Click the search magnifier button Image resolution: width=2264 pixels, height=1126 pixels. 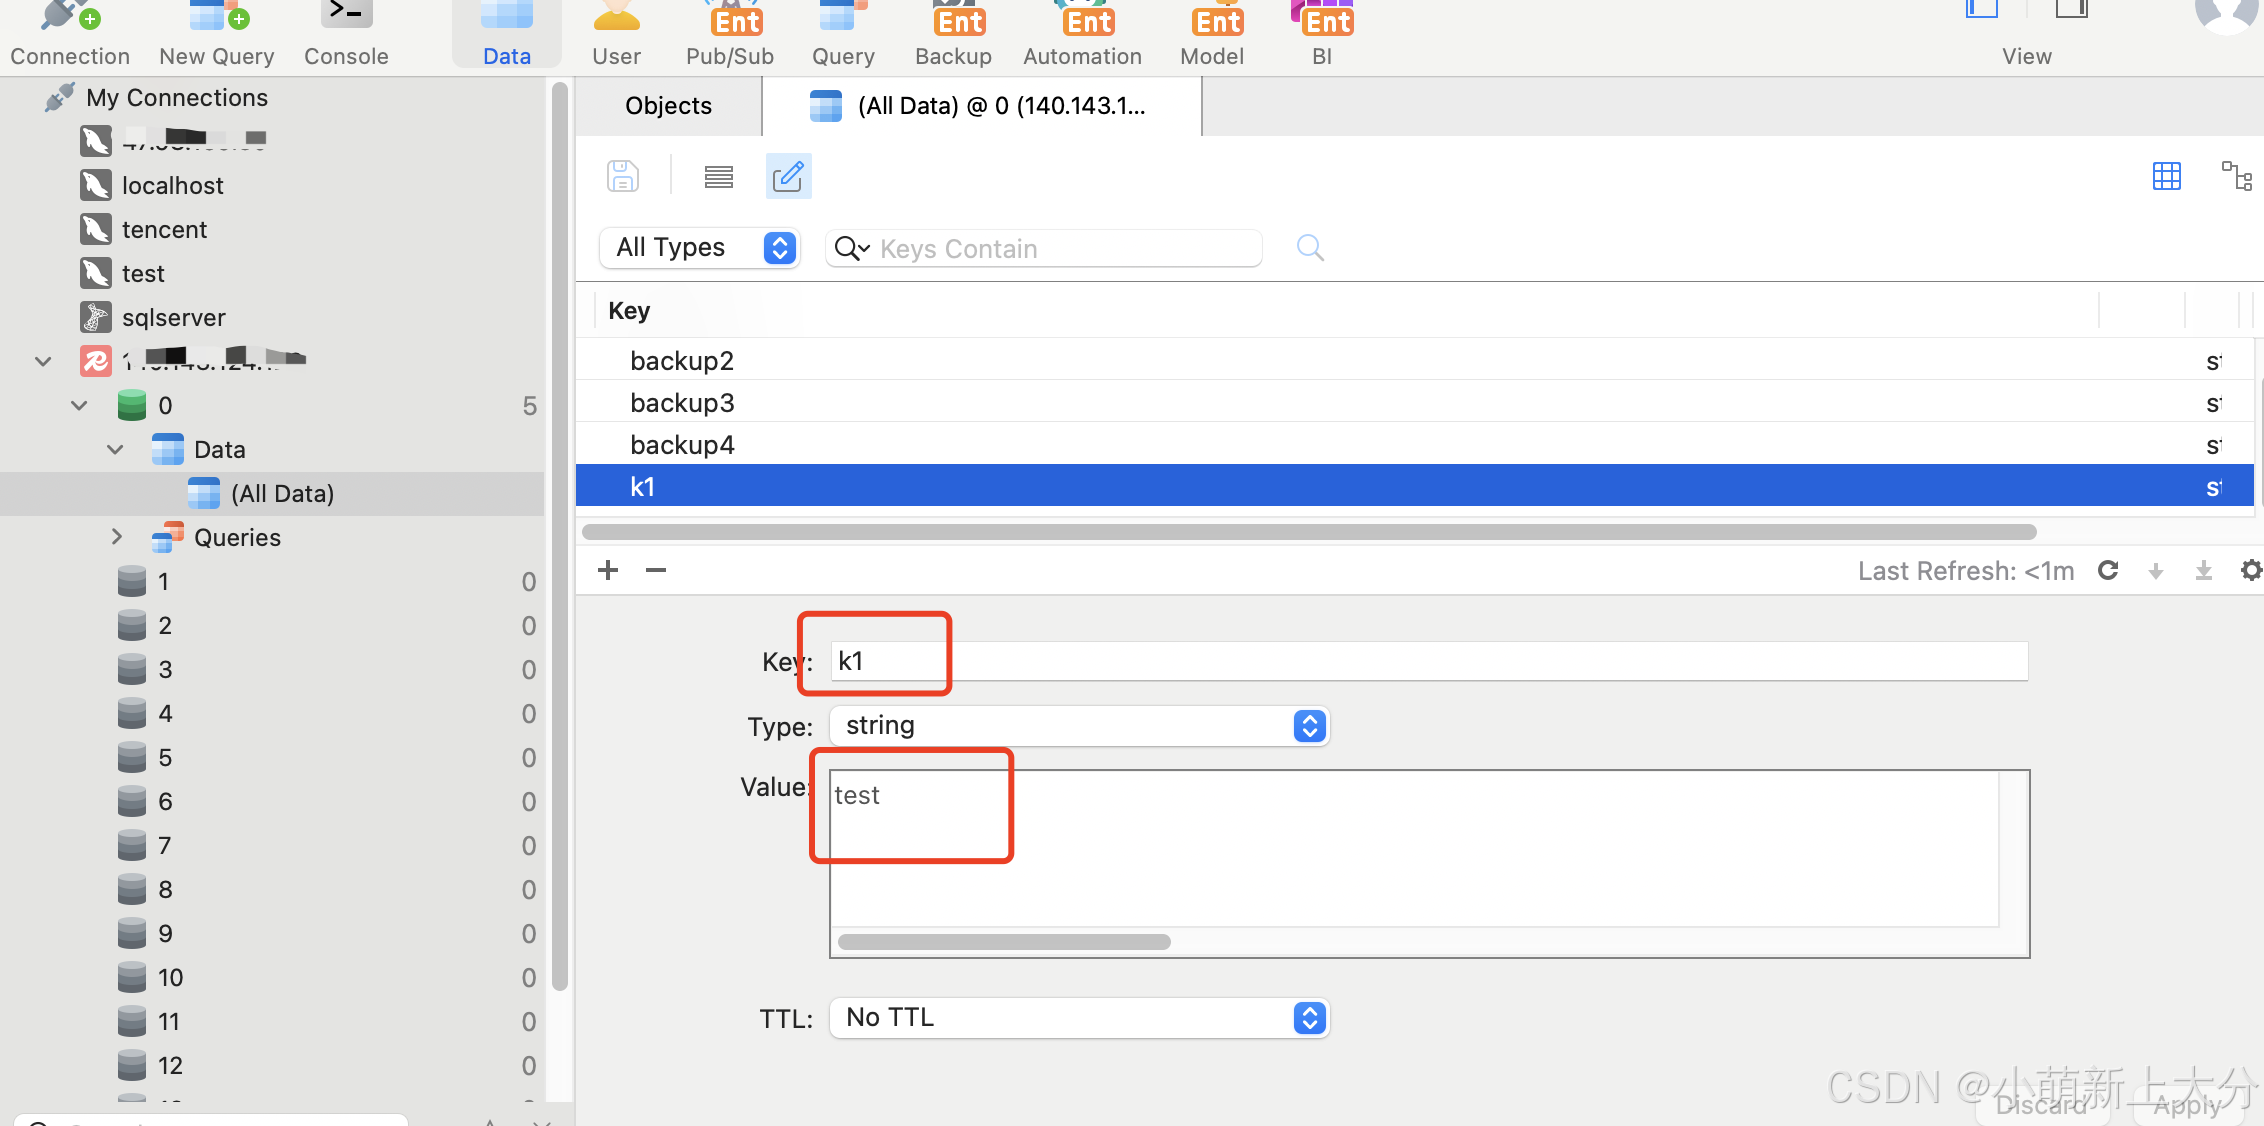point(1310,248)
